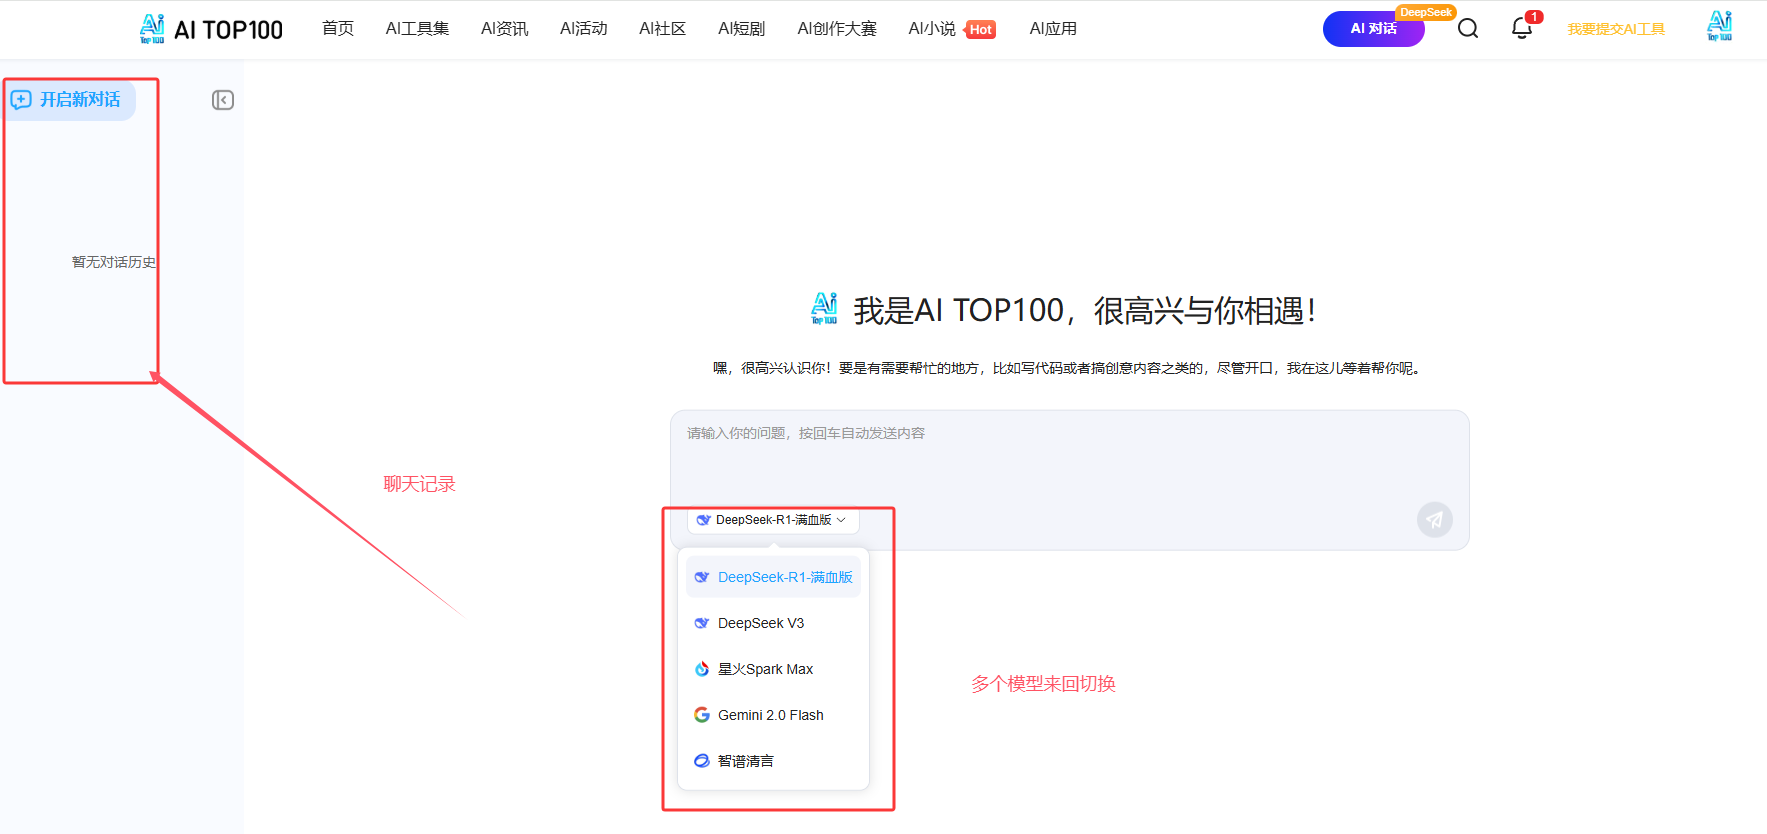Select DeepSeek V3 model option

click(773, 623)
